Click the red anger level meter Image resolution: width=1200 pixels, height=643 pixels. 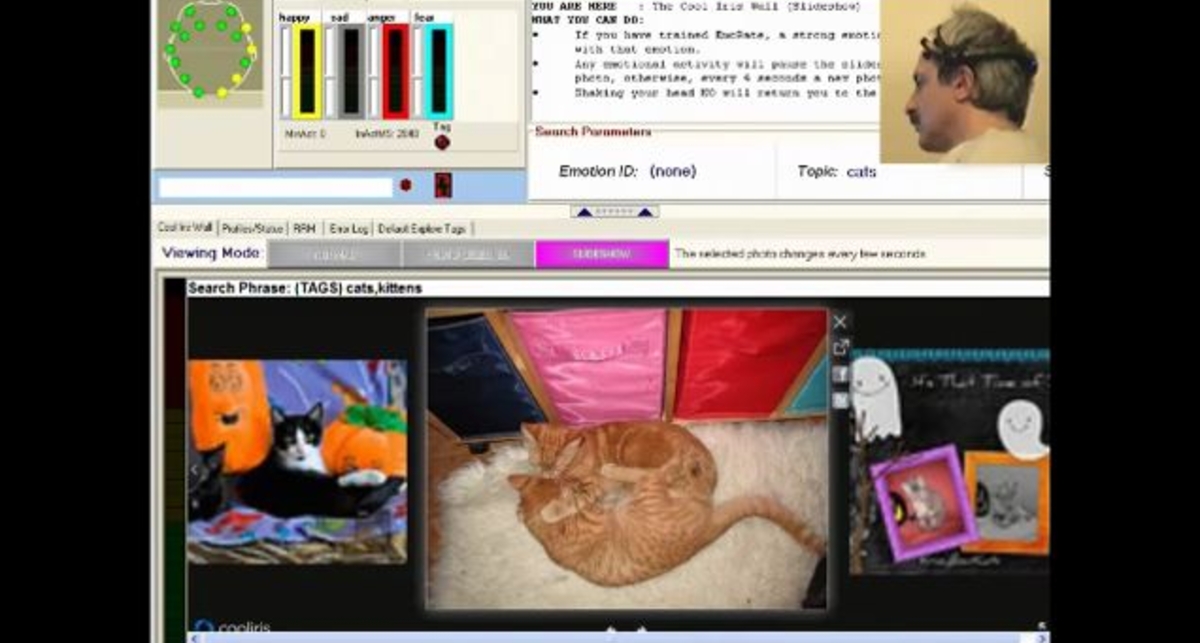coord(395,71)
